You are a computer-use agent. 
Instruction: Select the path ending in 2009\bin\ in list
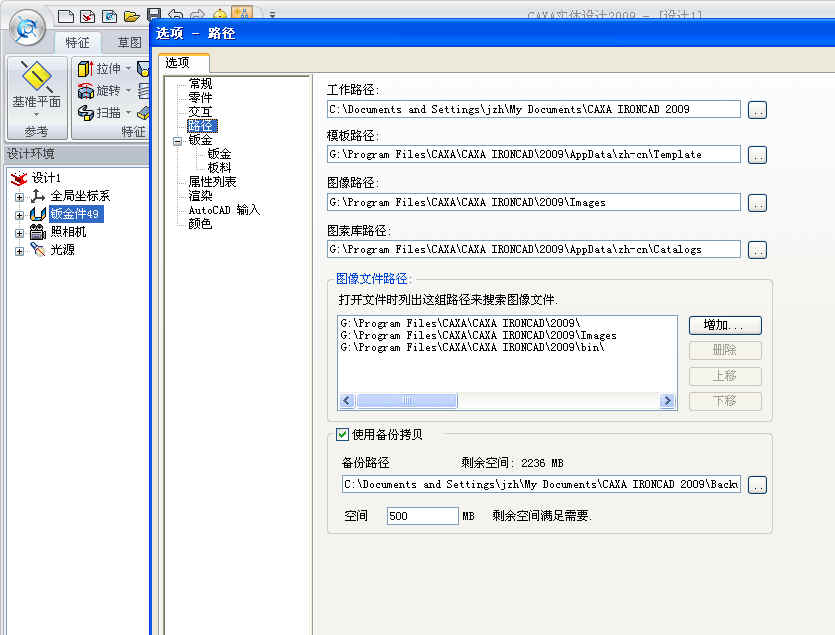(472, 347)
